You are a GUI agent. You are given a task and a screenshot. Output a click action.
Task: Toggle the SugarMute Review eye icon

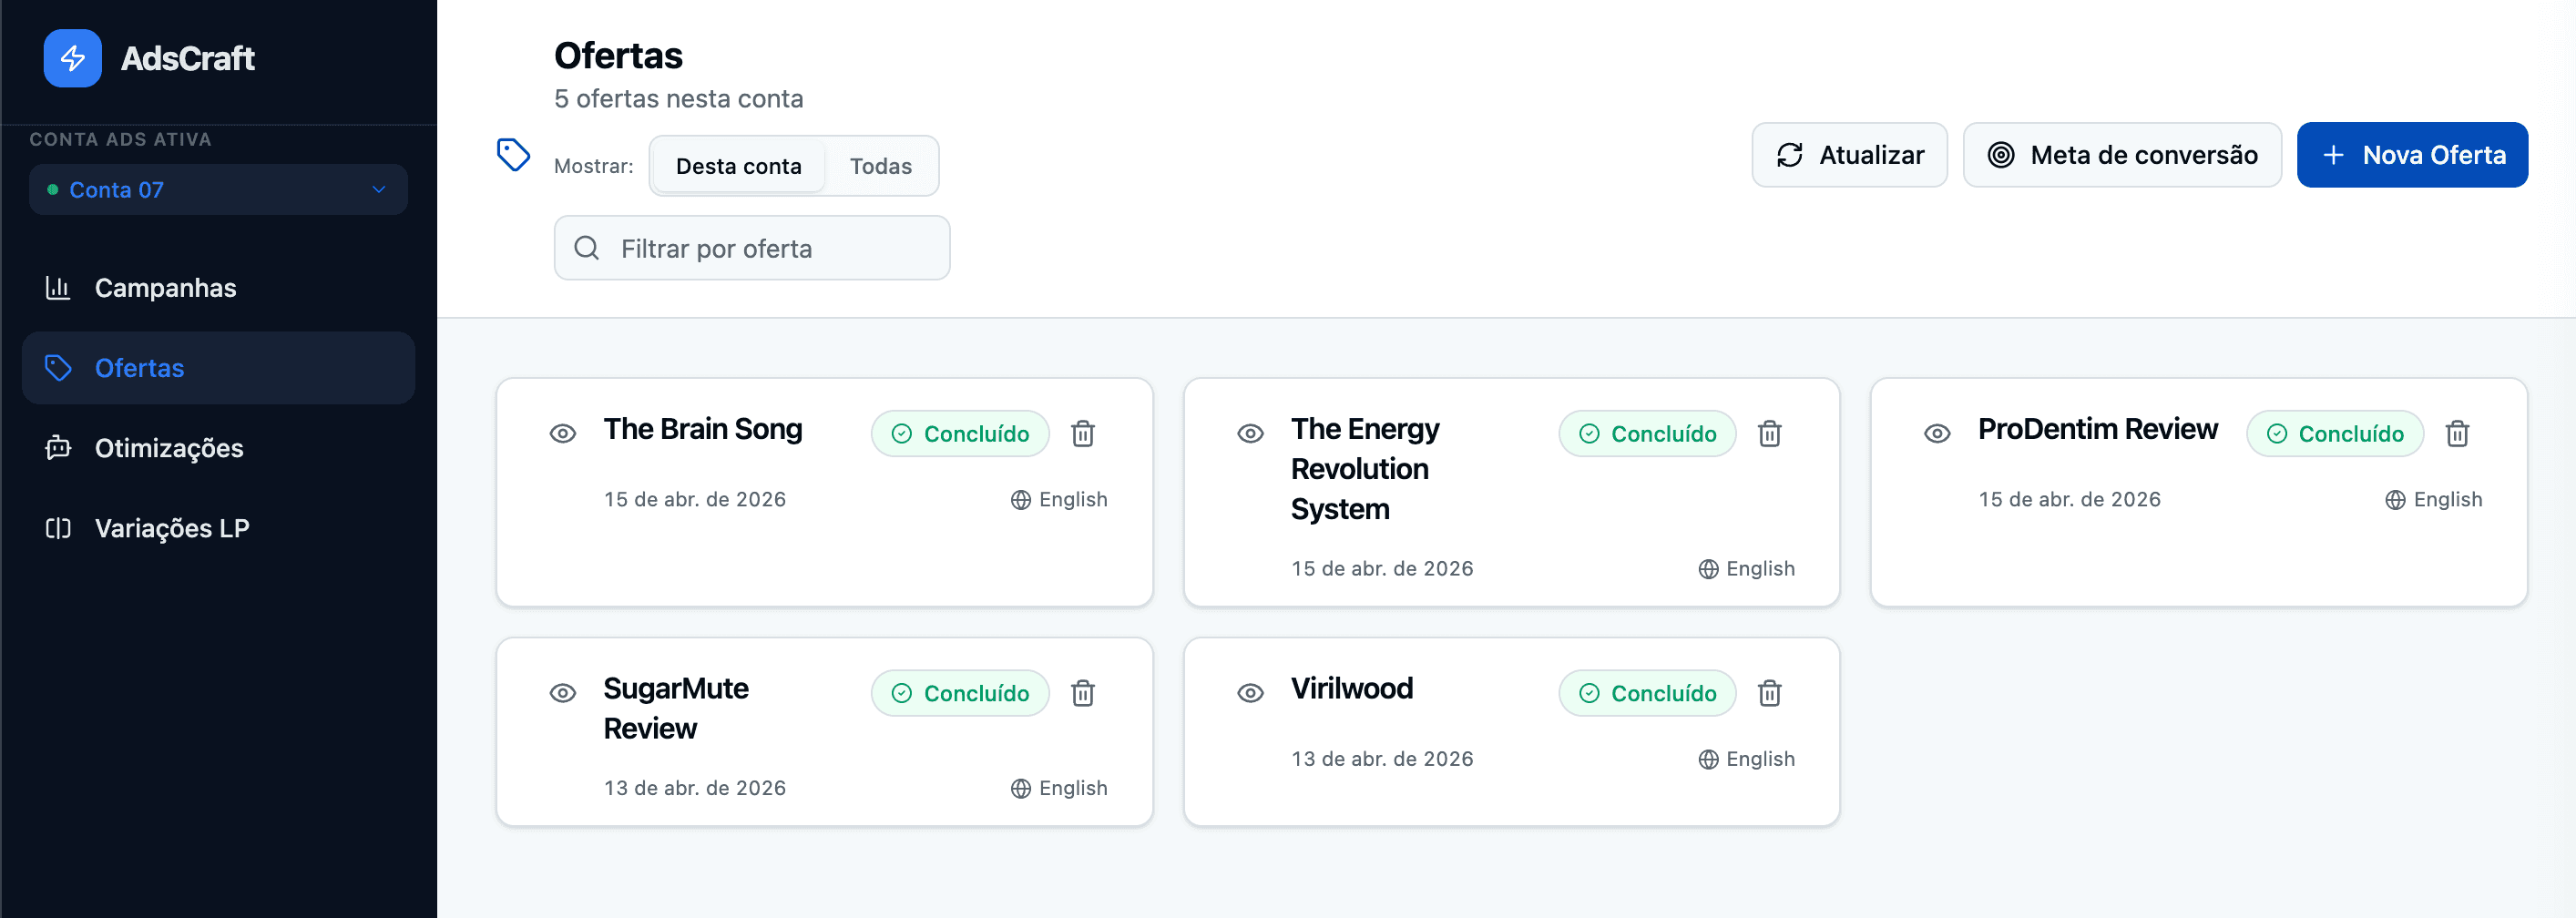pyautogui.click(x=563, y=693)
